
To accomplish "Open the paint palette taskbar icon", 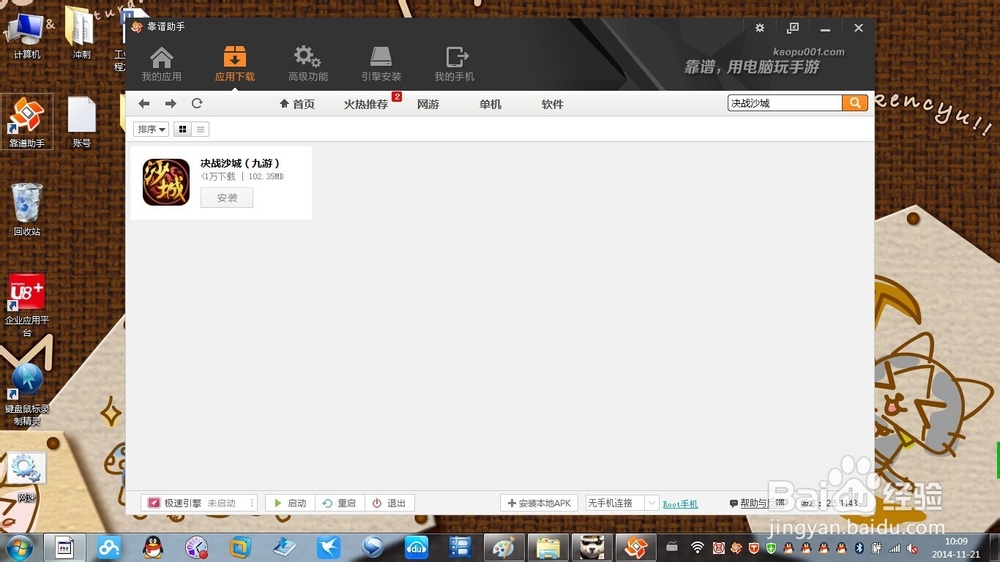I will click(x=504, y=547).
